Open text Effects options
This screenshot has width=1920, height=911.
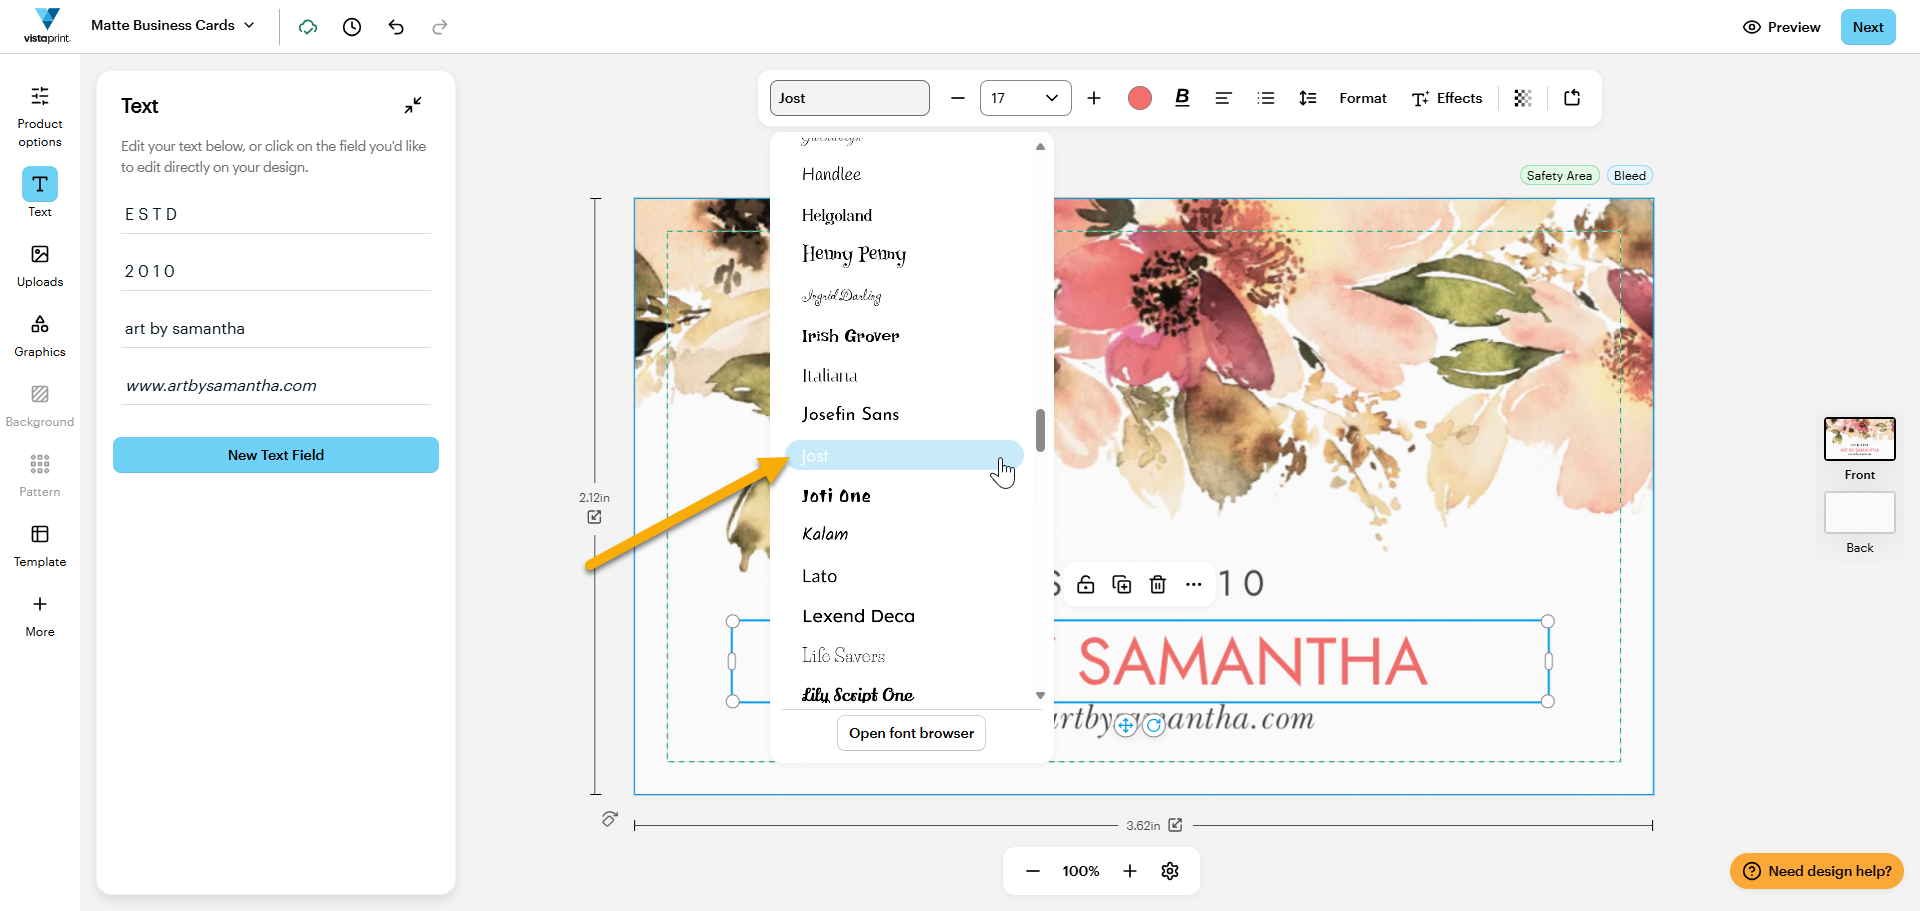[x=1447, y=98]
